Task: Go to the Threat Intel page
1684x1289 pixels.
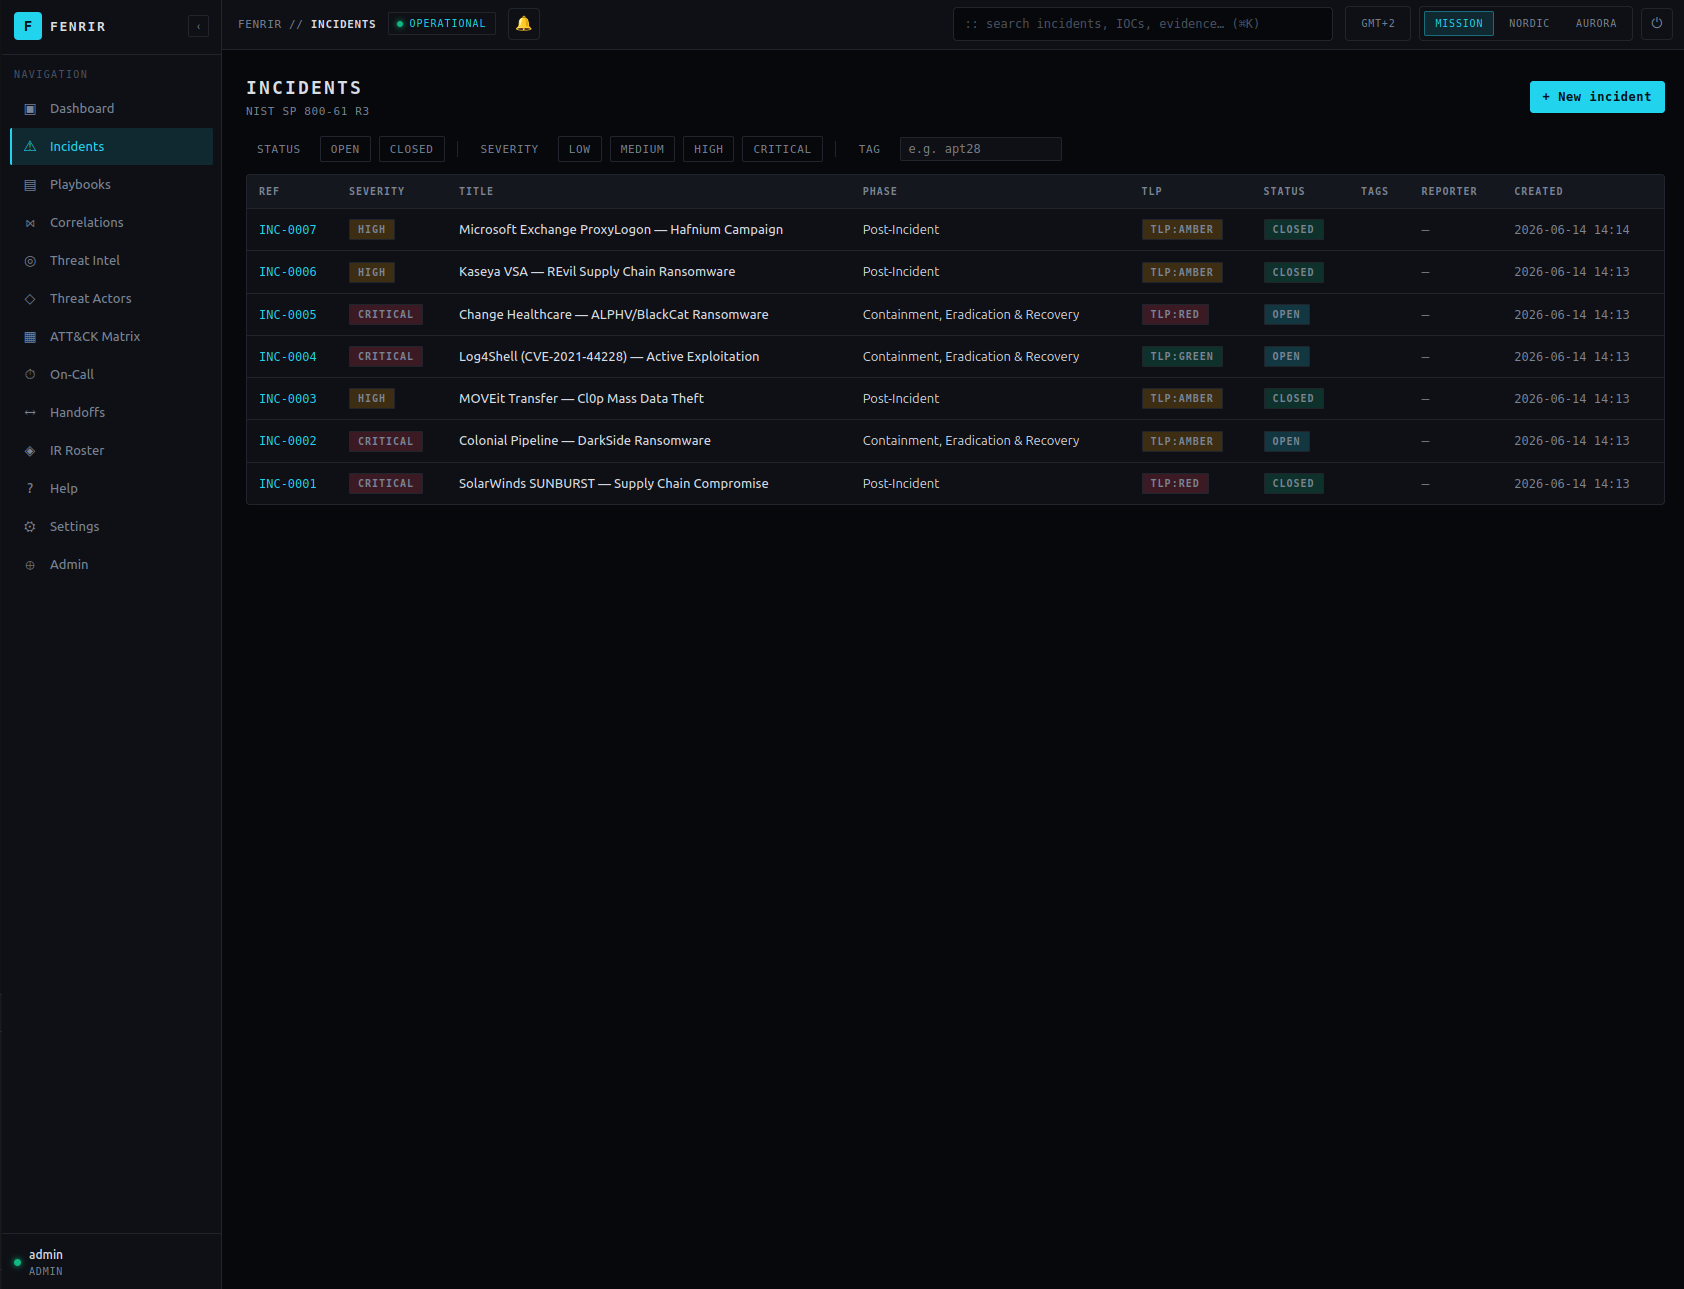Action: [x=111, y=260]
